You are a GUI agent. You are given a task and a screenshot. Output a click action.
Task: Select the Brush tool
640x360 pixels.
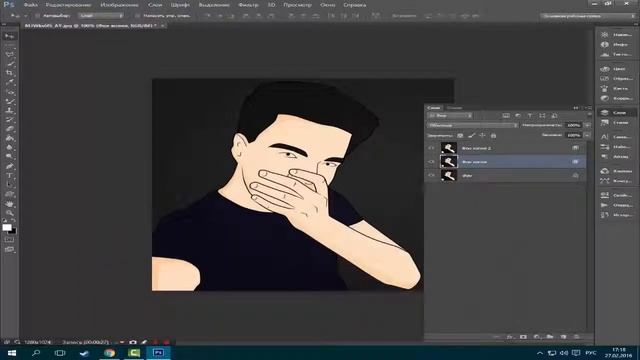(x=9, y=101)
